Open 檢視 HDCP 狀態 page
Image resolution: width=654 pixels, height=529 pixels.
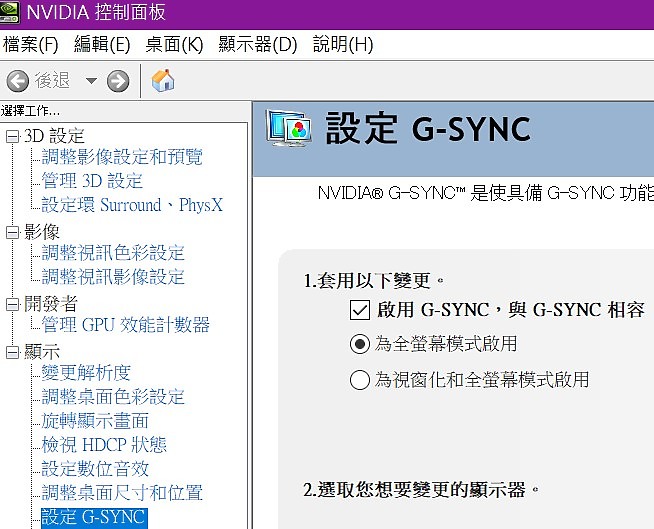click(104, 445)
